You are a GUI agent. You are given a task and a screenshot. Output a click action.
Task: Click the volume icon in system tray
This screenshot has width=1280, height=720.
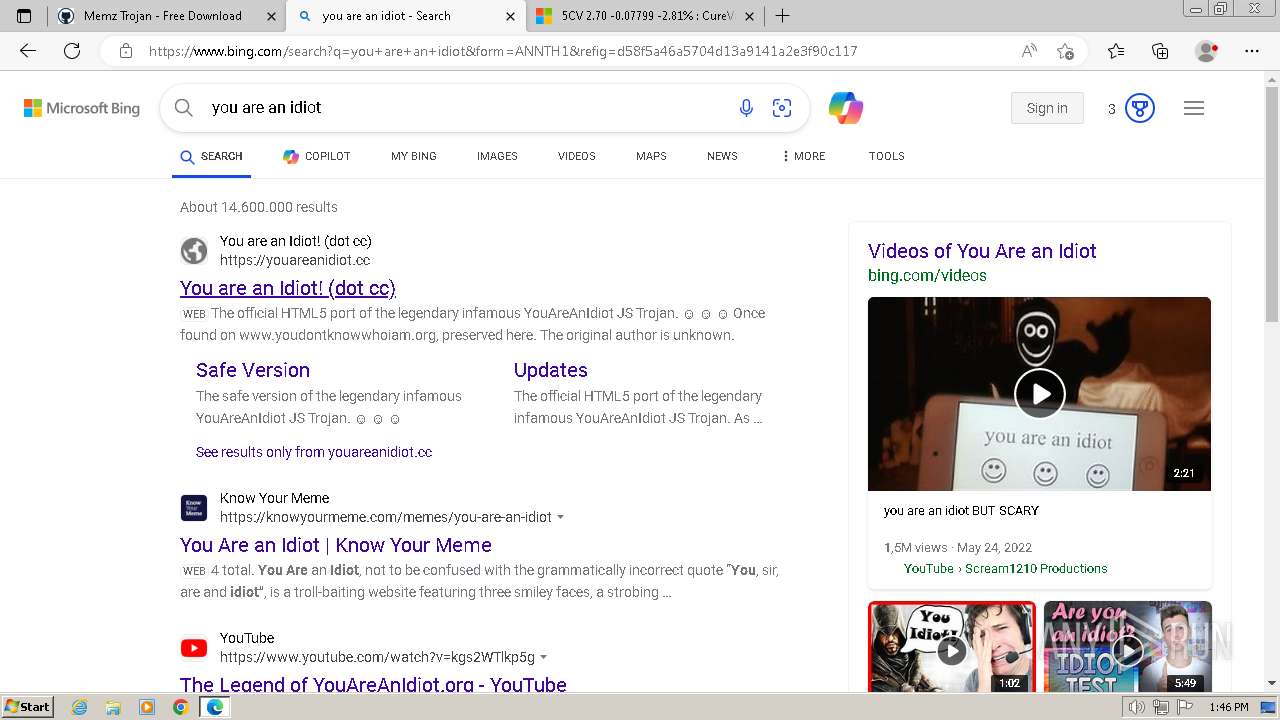pos(1136,707)
